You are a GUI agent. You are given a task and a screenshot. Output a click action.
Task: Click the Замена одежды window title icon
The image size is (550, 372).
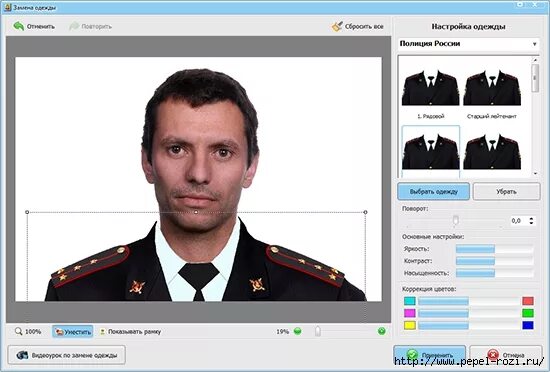point(8,7)
